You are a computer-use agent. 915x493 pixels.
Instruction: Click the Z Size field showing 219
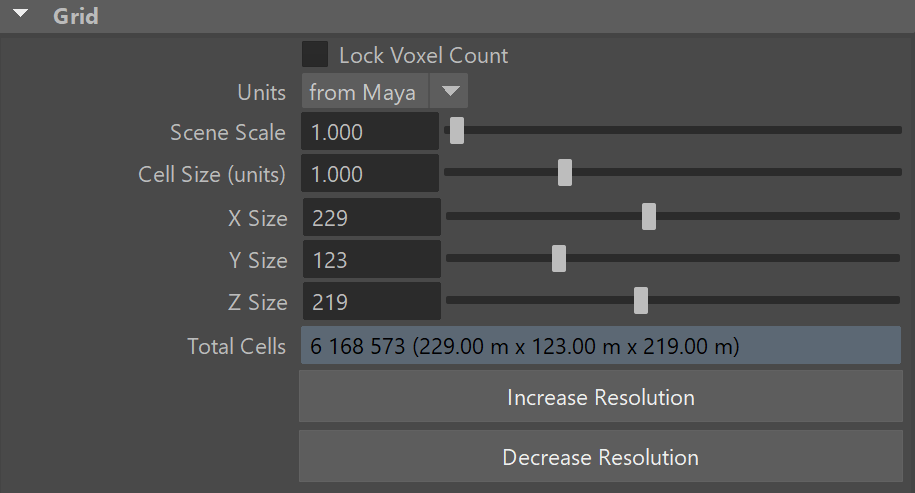pyautogui.click(x=372, y=302)
